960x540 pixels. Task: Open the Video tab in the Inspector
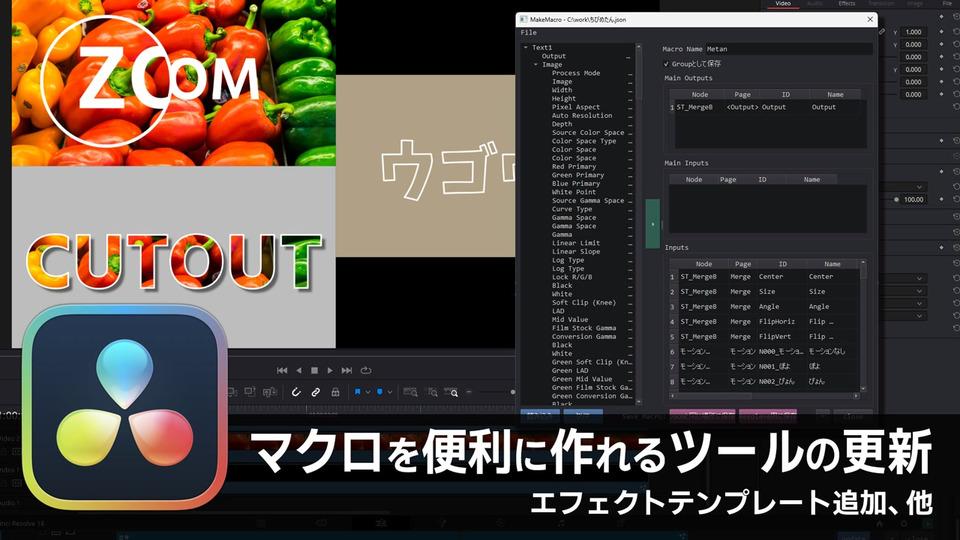tap(783, 4)
